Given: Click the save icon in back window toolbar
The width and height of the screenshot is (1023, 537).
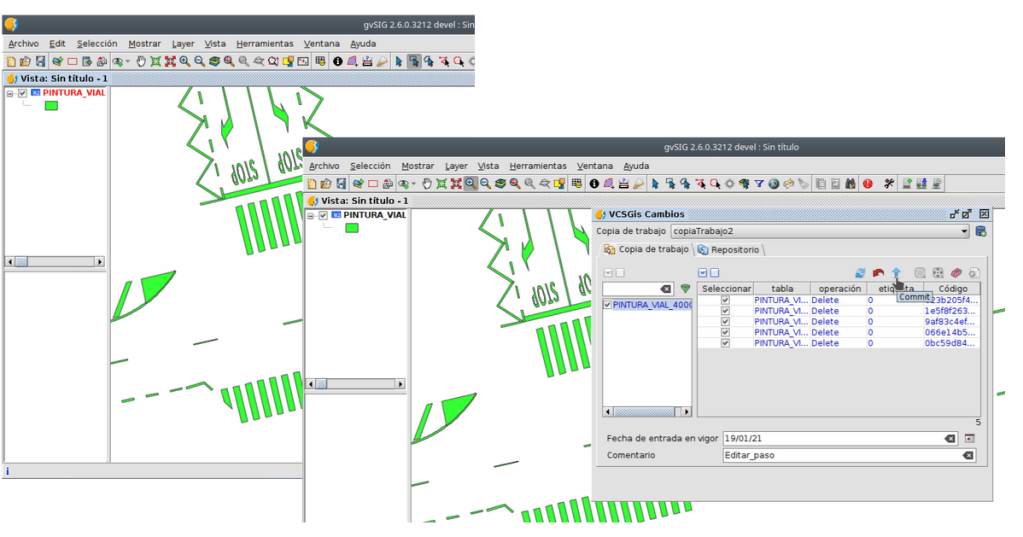Looking at the screenshot, I should tap(40, 61).
